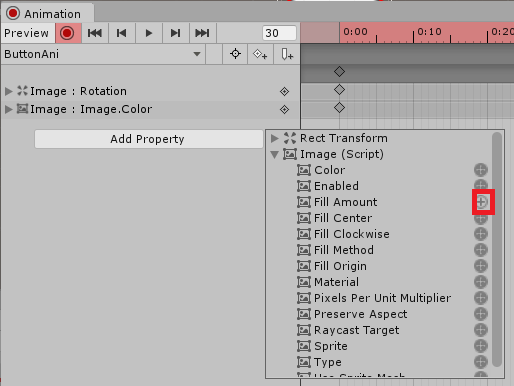Click keyframe diamond button for Image.Color row
Viewport: 514px width, 386px height.
click(284, 109)
